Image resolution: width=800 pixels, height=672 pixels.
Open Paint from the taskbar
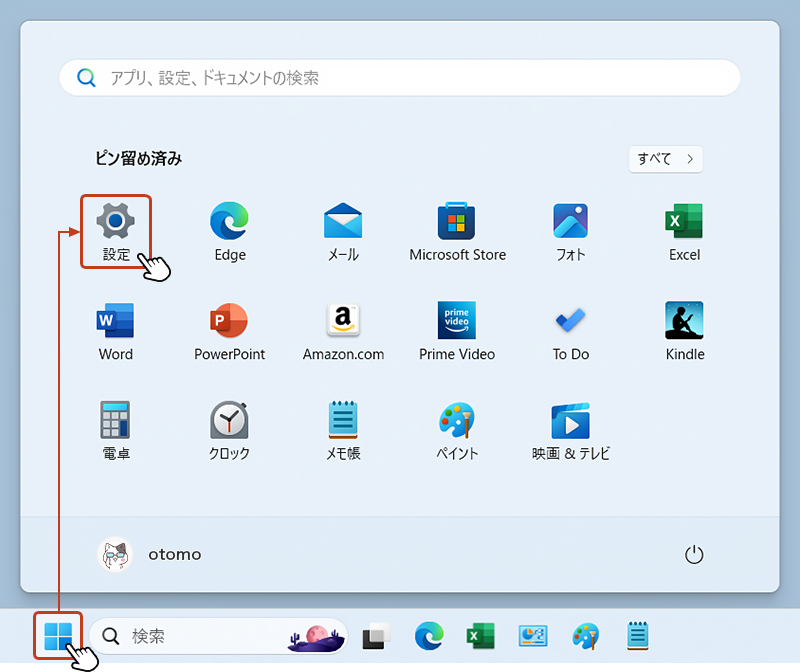click(586, 636)
